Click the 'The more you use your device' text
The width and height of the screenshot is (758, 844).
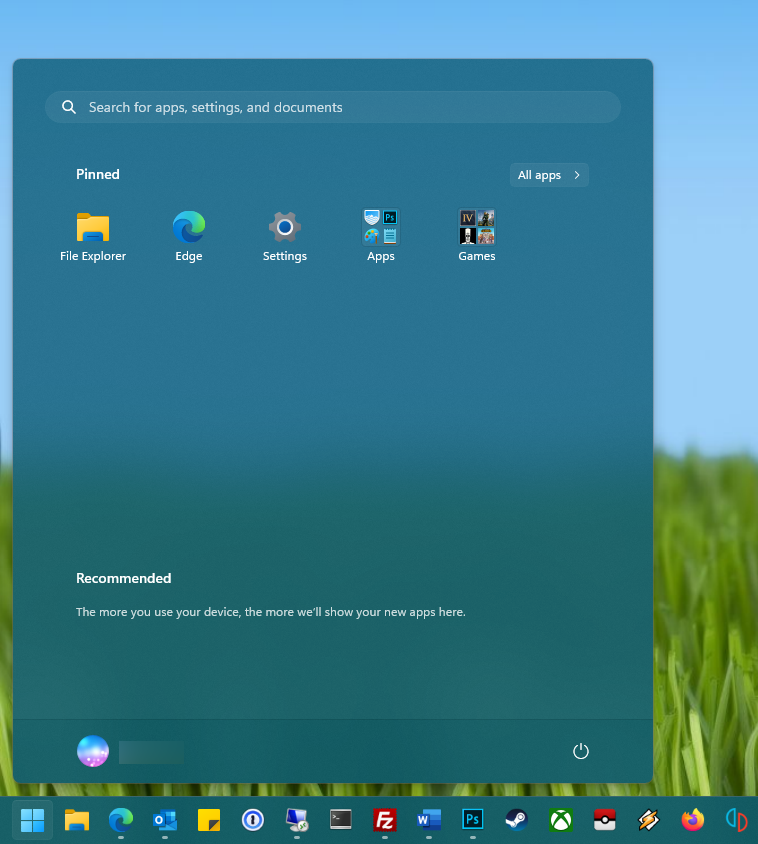pos(271,612)
